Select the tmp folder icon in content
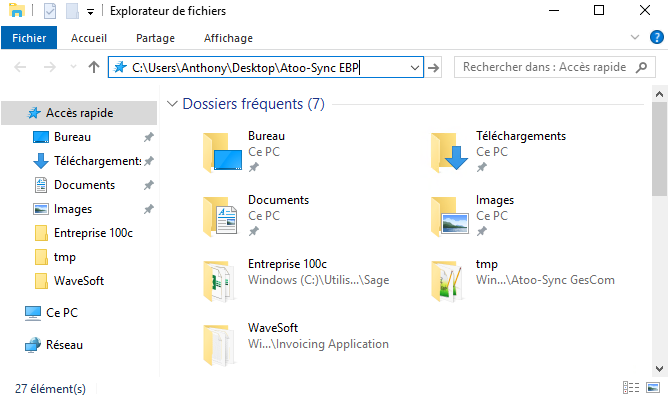669x397 pixels. (x=448, y=281)
